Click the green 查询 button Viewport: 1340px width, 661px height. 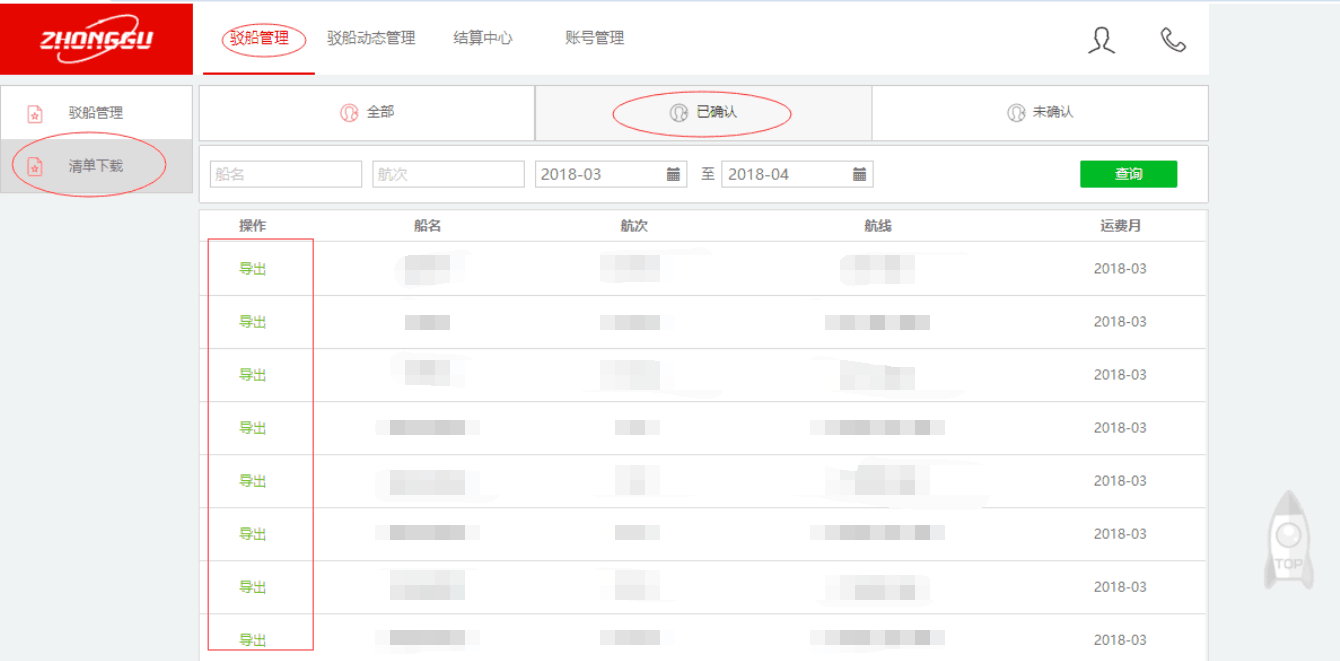pos(1128,174)
